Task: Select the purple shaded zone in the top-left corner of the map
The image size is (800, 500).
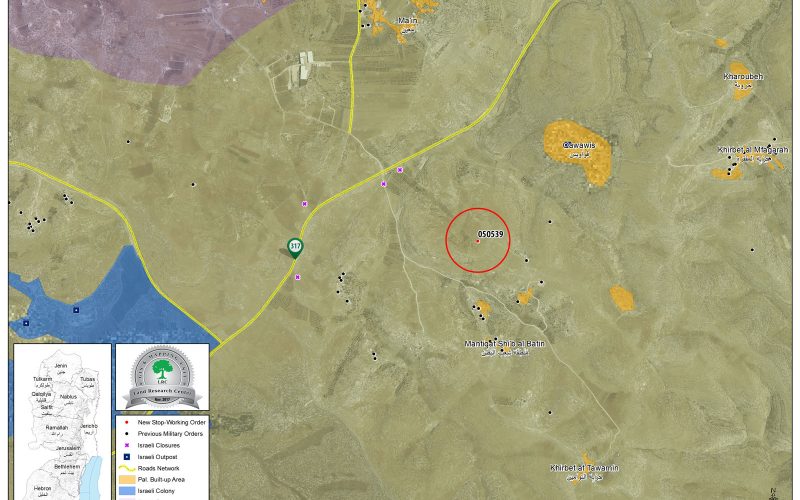Action: point(128,36)
